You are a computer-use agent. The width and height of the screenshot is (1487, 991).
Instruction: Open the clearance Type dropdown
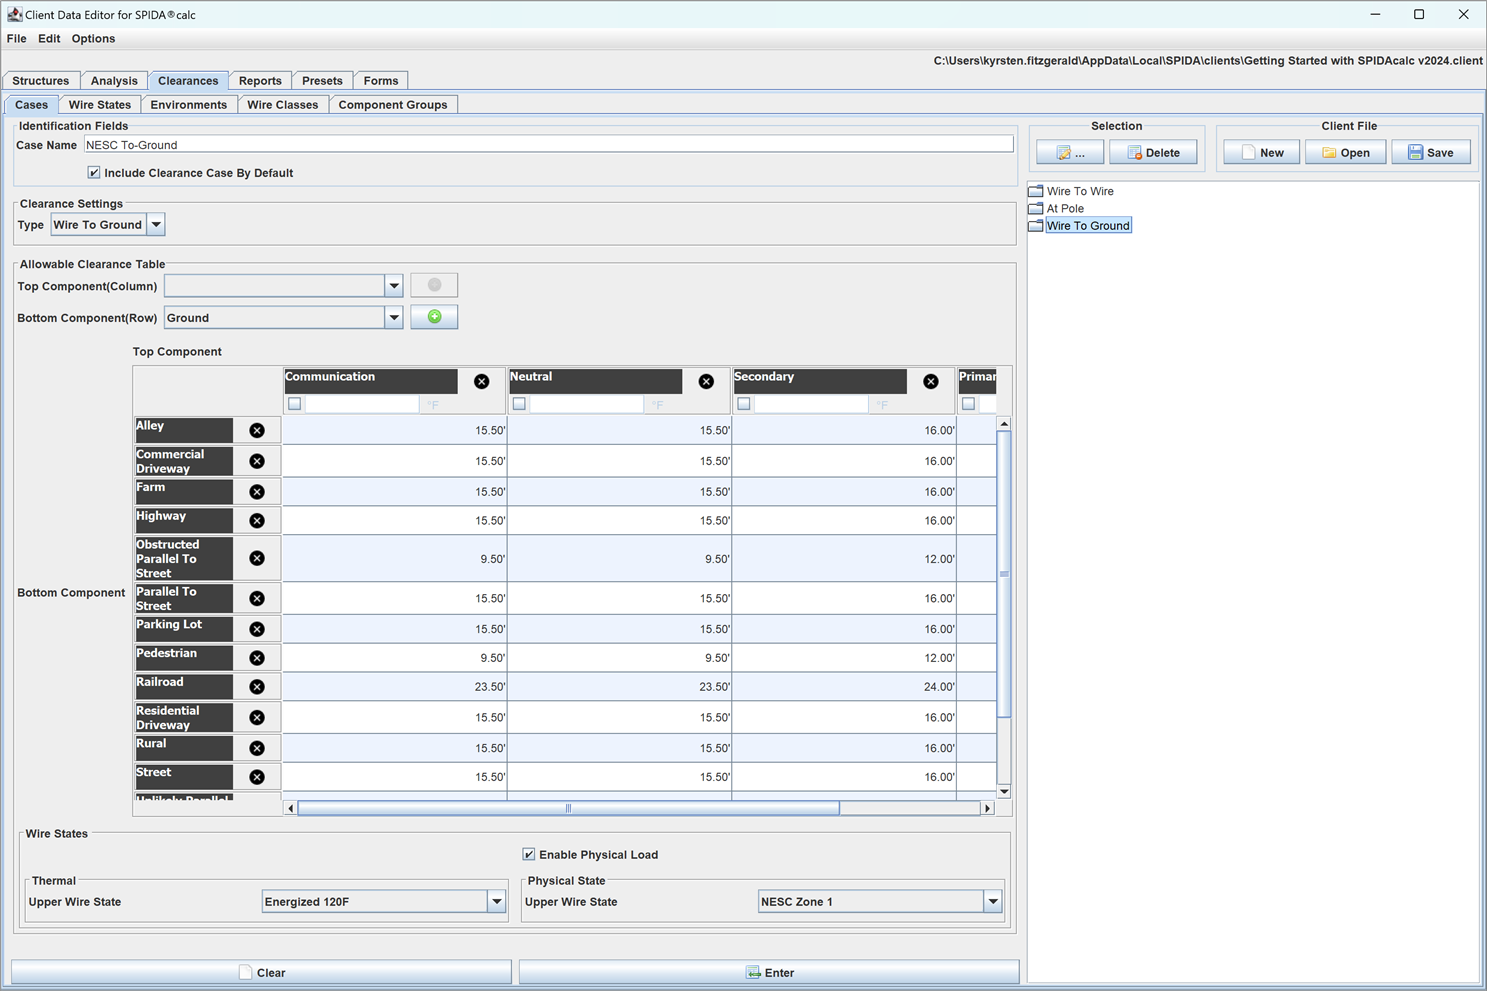click(156, 225)
